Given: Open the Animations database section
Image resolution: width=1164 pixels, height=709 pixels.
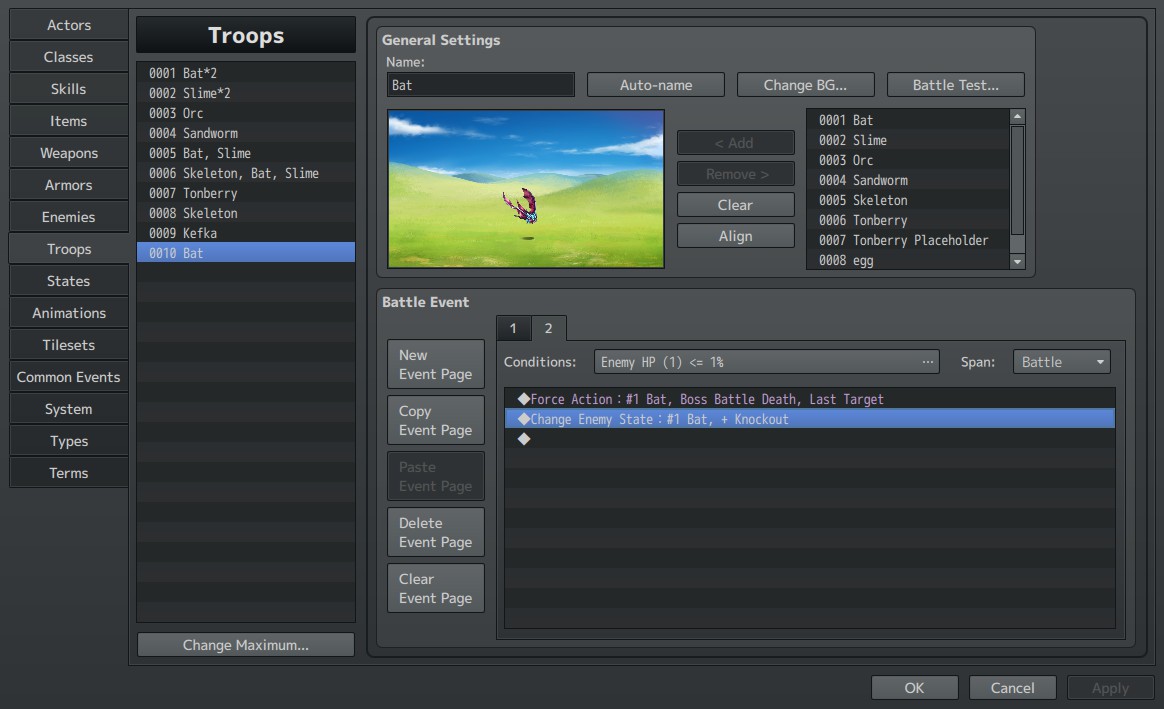Looking at the screenshot, I should tap(68, 313).
